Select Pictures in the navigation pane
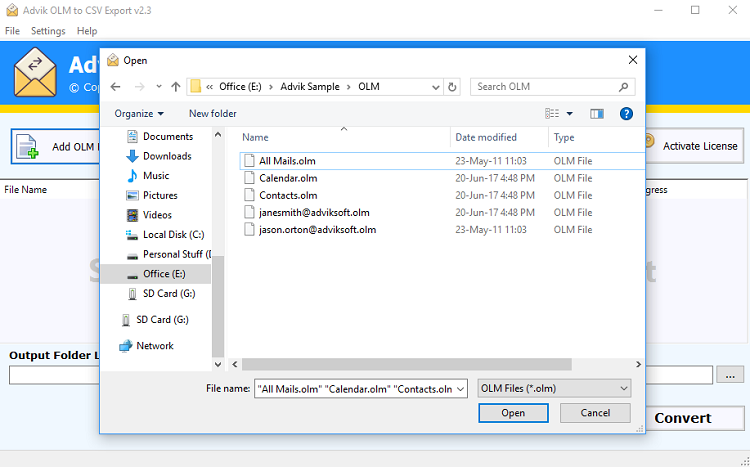 pos(160,195)
